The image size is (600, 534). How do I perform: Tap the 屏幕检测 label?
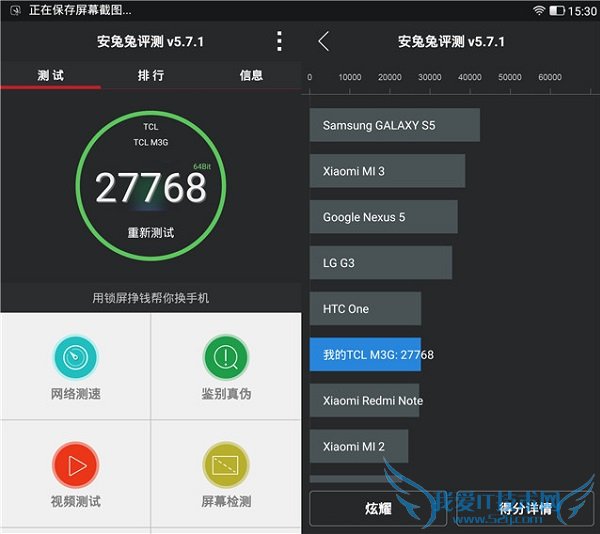click(226, 501)
